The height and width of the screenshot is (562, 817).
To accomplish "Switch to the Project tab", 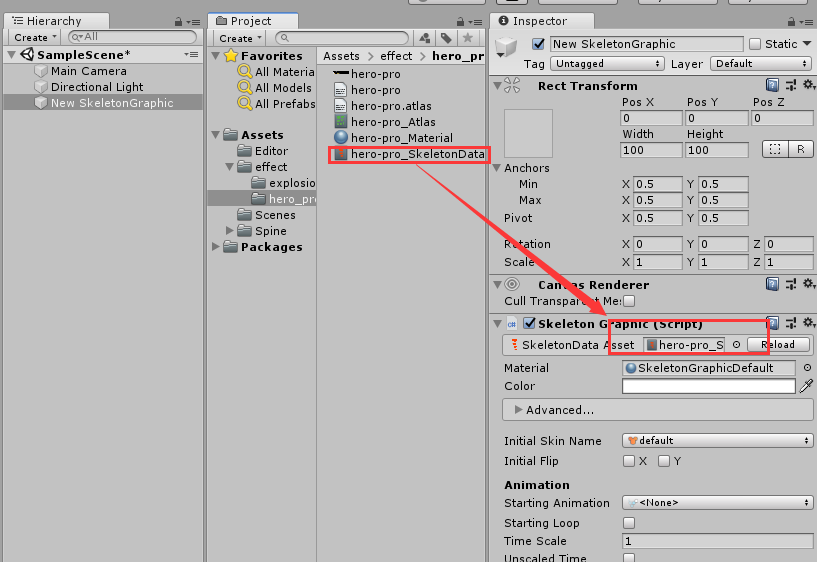I will (x=253, y=21).
